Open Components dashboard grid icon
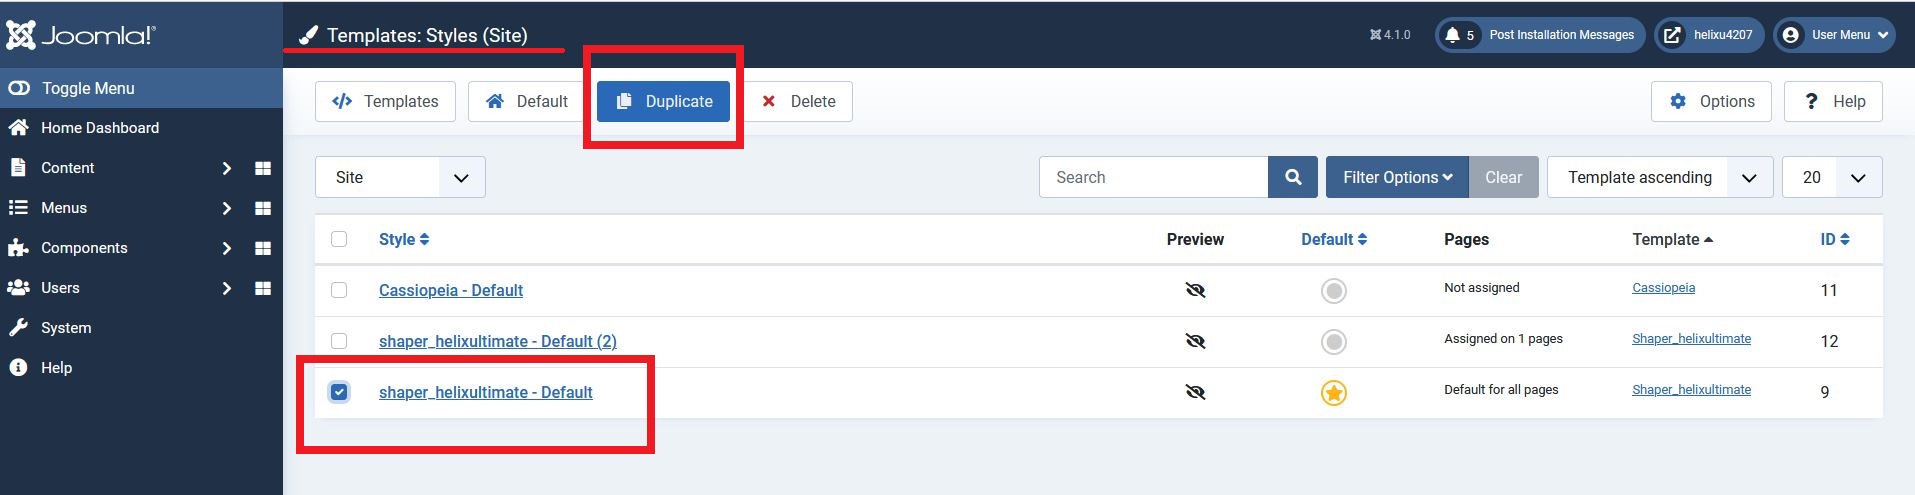Viewport: 1915px width, 495px height. 263,248
